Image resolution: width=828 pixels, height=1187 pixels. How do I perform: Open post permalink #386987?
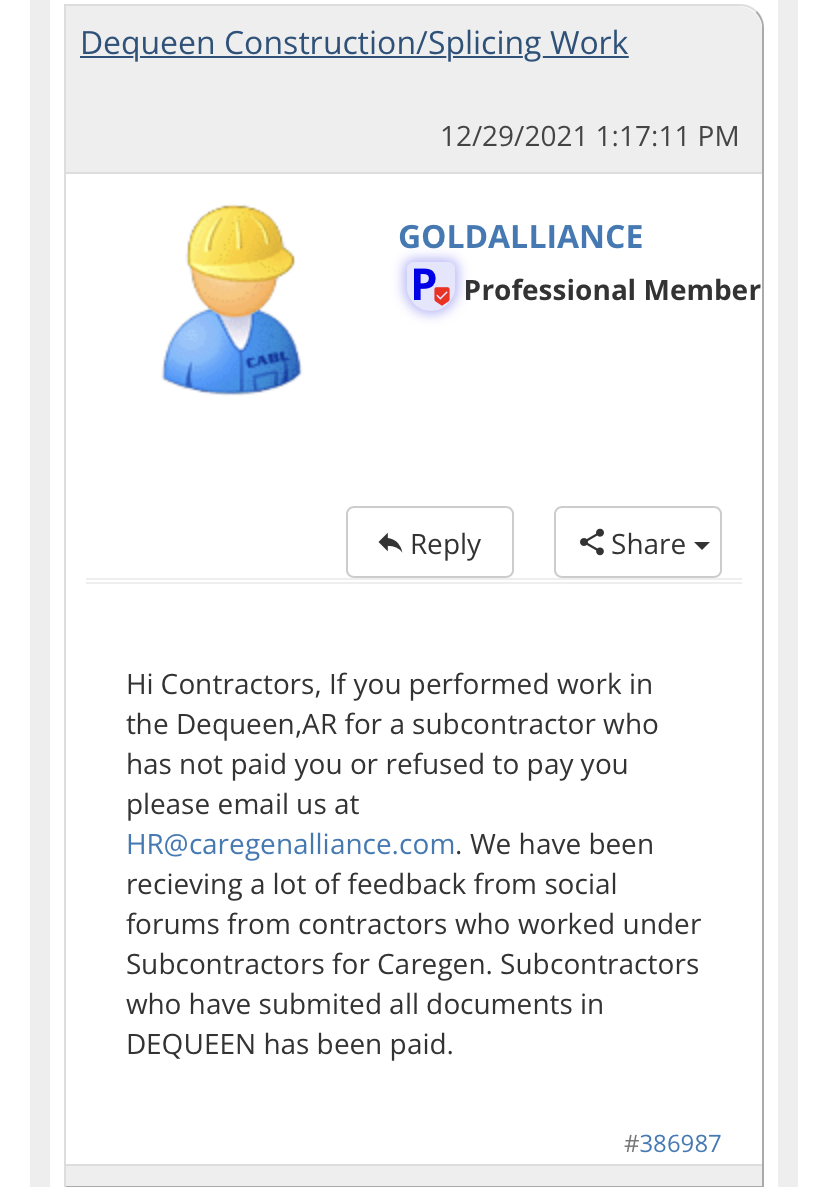(672, 1144)
